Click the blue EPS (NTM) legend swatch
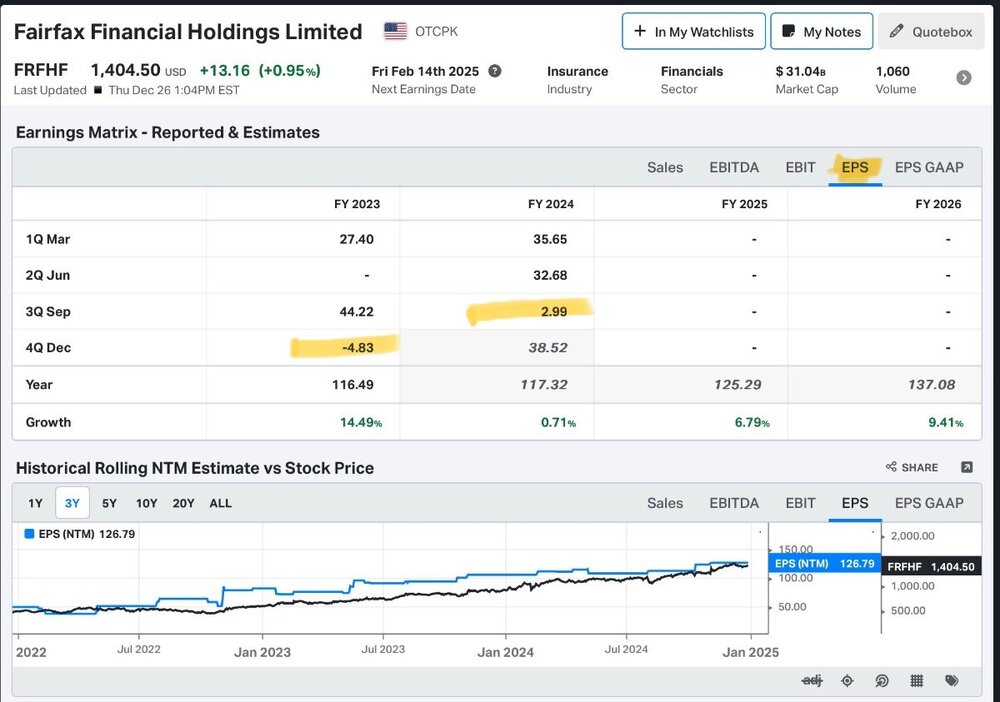The image size is (1000, 702). pyautogui.click(x=29, y=534)
